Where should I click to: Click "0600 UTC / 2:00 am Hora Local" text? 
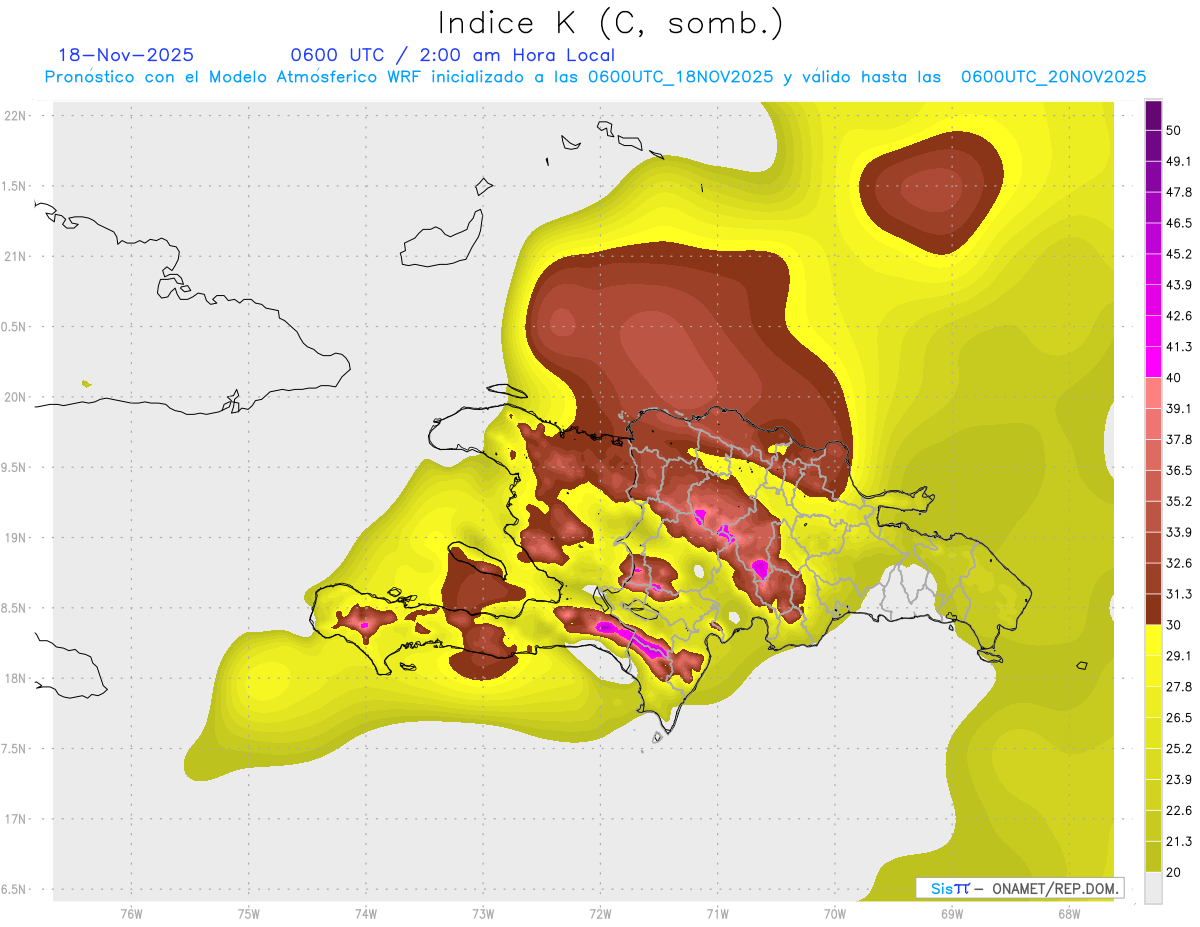tap(452, 55)
